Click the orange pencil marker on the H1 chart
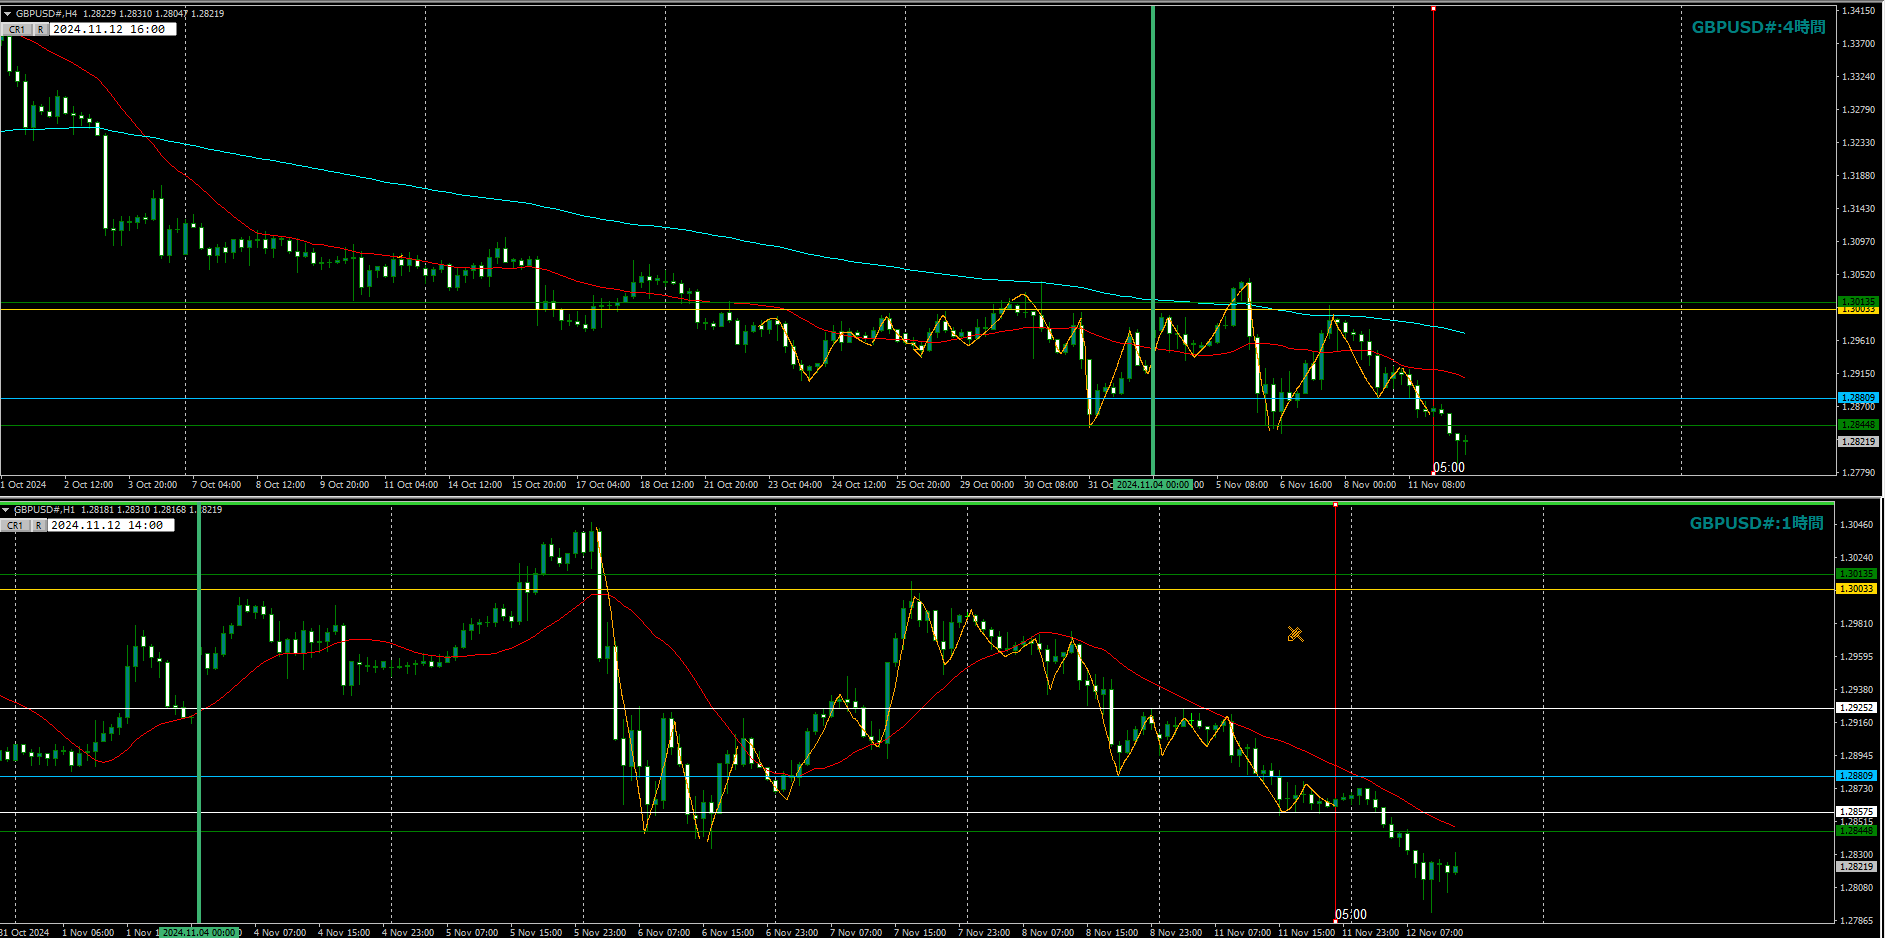This screenshot has height=938, width=1885. pyautogui.click(x=1295, y=634)
